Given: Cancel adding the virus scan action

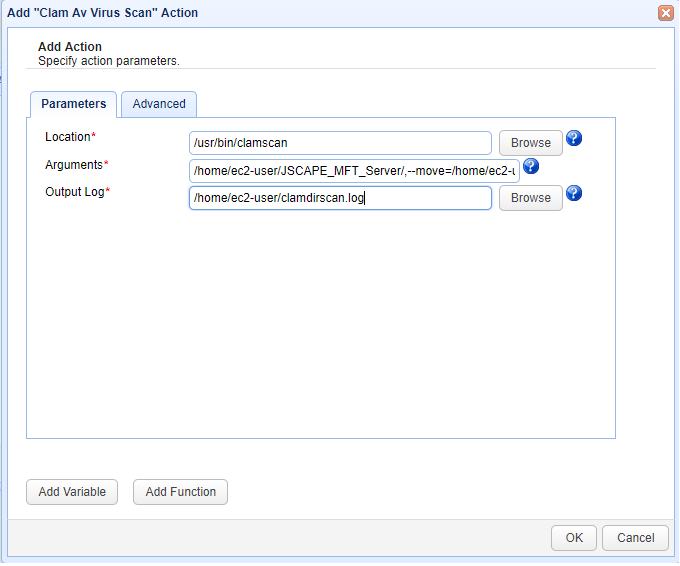Looking at the screenshot, I should (635, 538).
